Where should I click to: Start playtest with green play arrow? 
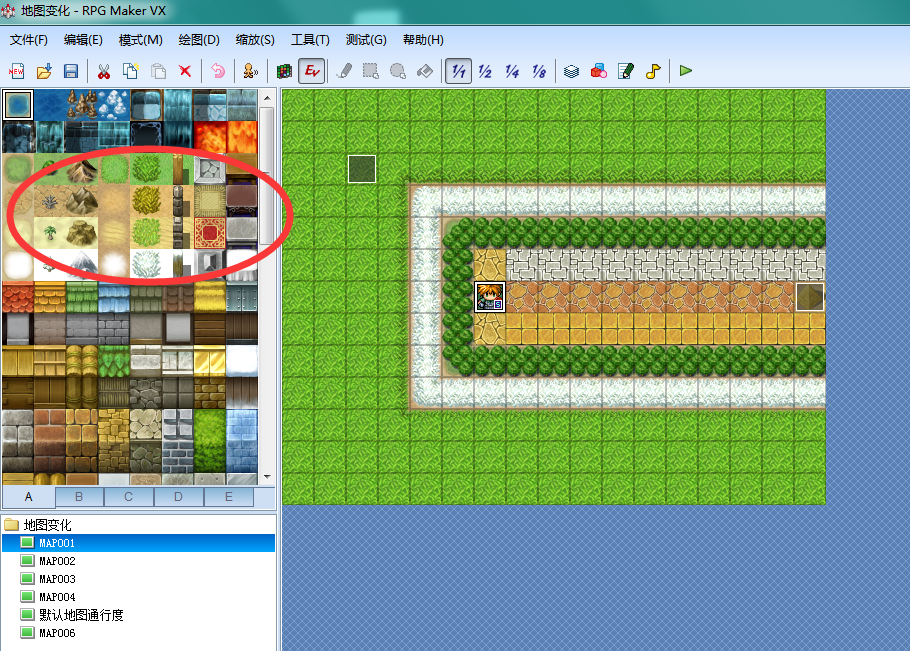686,71
